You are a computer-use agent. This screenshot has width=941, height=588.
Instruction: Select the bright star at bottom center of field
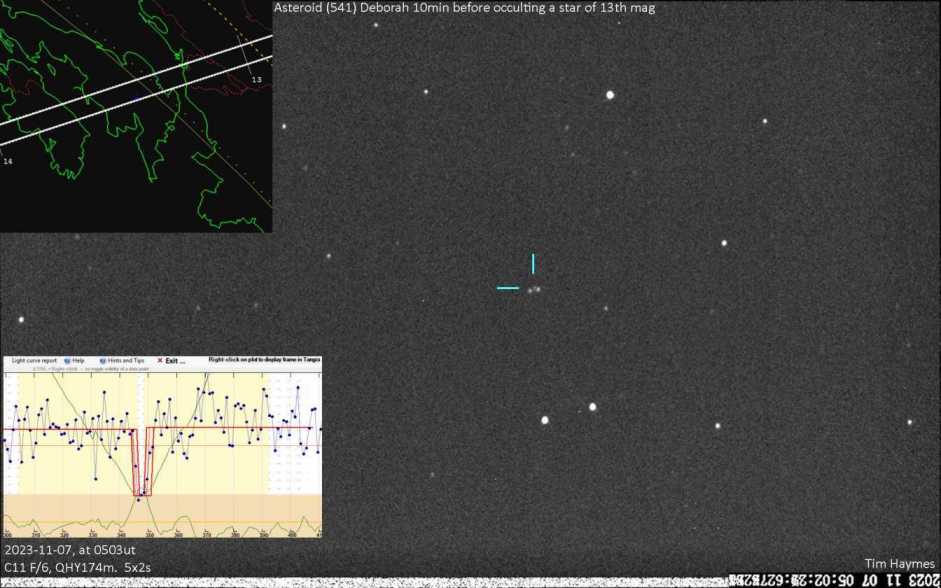pos(545,420)
